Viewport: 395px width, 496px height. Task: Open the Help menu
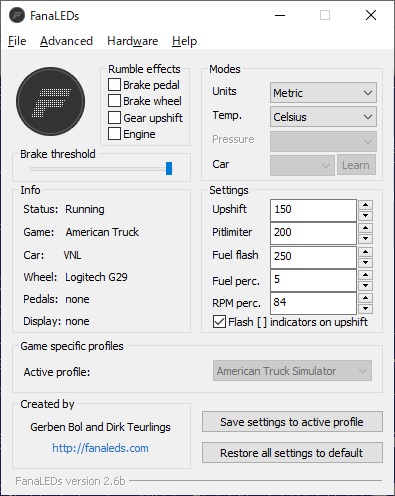pos(184,41)
